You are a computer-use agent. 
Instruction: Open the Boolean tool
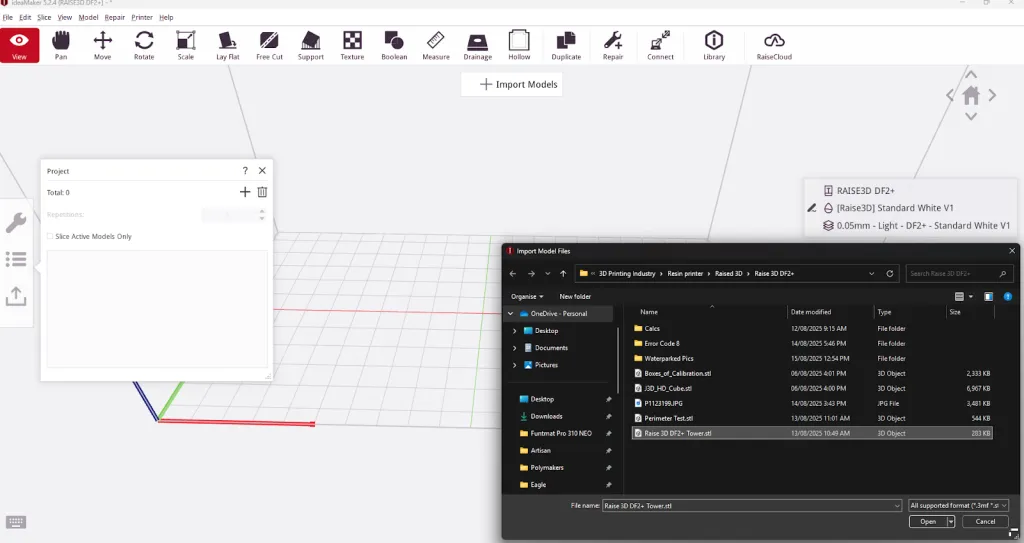[394, 45]
